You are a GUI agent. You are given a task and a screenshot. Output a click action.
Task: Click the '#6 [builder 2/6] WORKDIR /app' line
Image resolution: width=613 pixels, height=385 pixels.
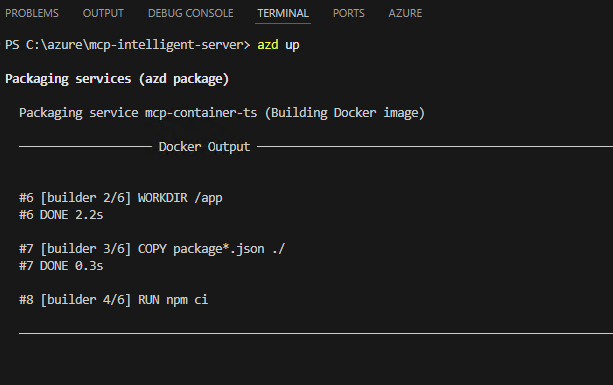(121, 198)
